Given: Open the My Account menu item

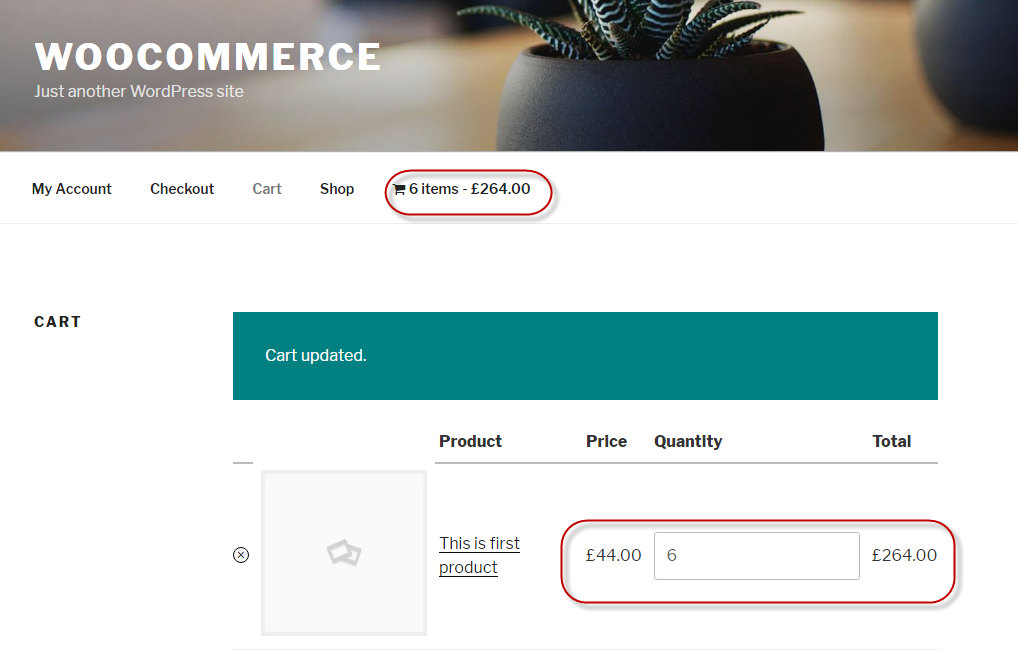Looking at the screenshot, I should click(72, 189).
